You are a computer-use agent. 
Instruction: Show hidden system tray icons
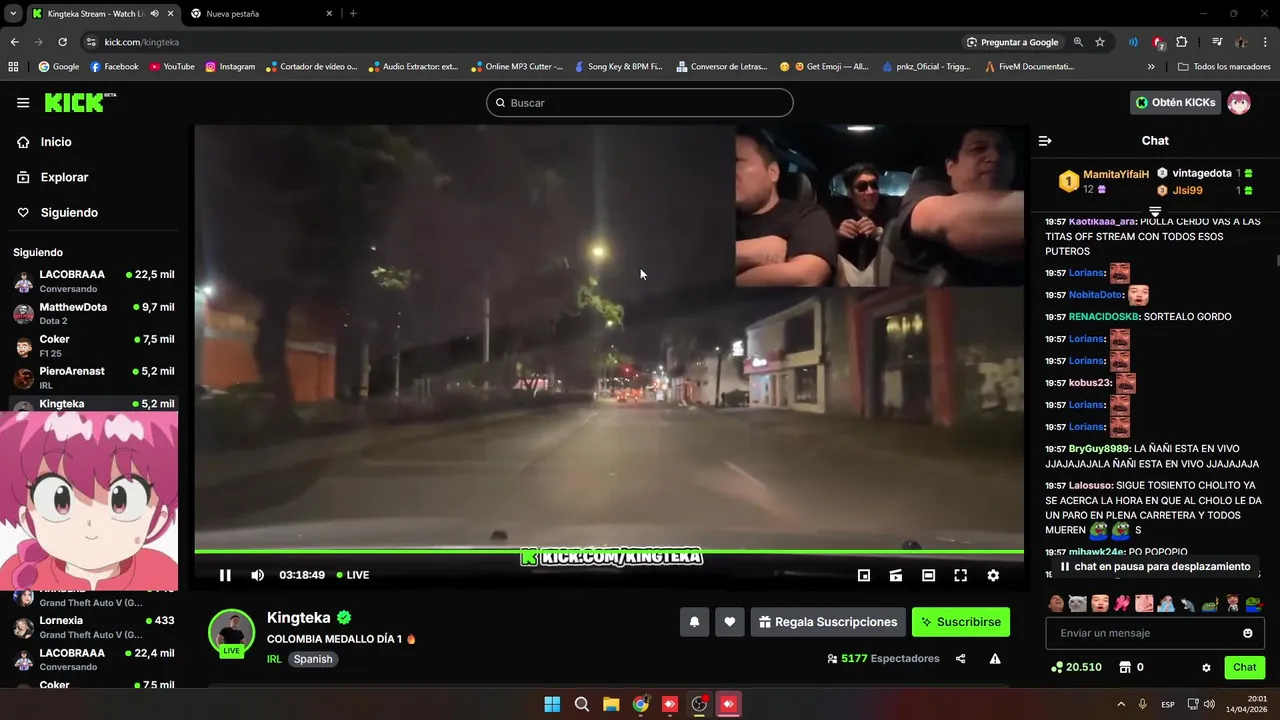pyautogui.click(x=1121, y=704)
